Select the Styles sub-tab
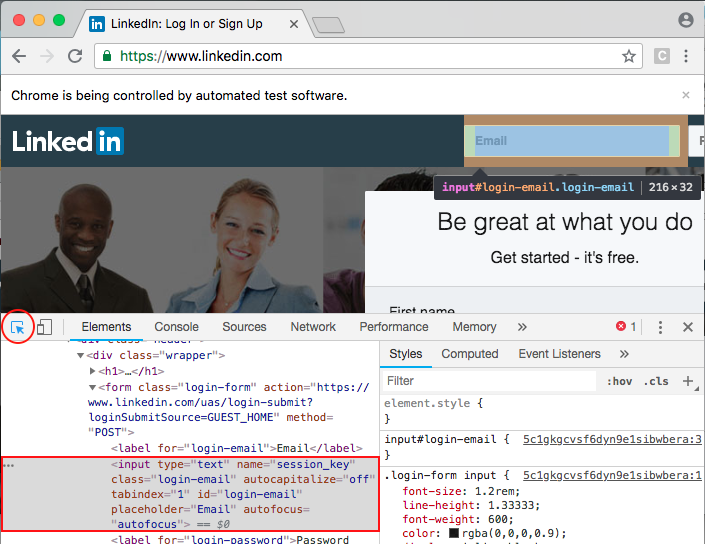 click(x=406, y=354)
